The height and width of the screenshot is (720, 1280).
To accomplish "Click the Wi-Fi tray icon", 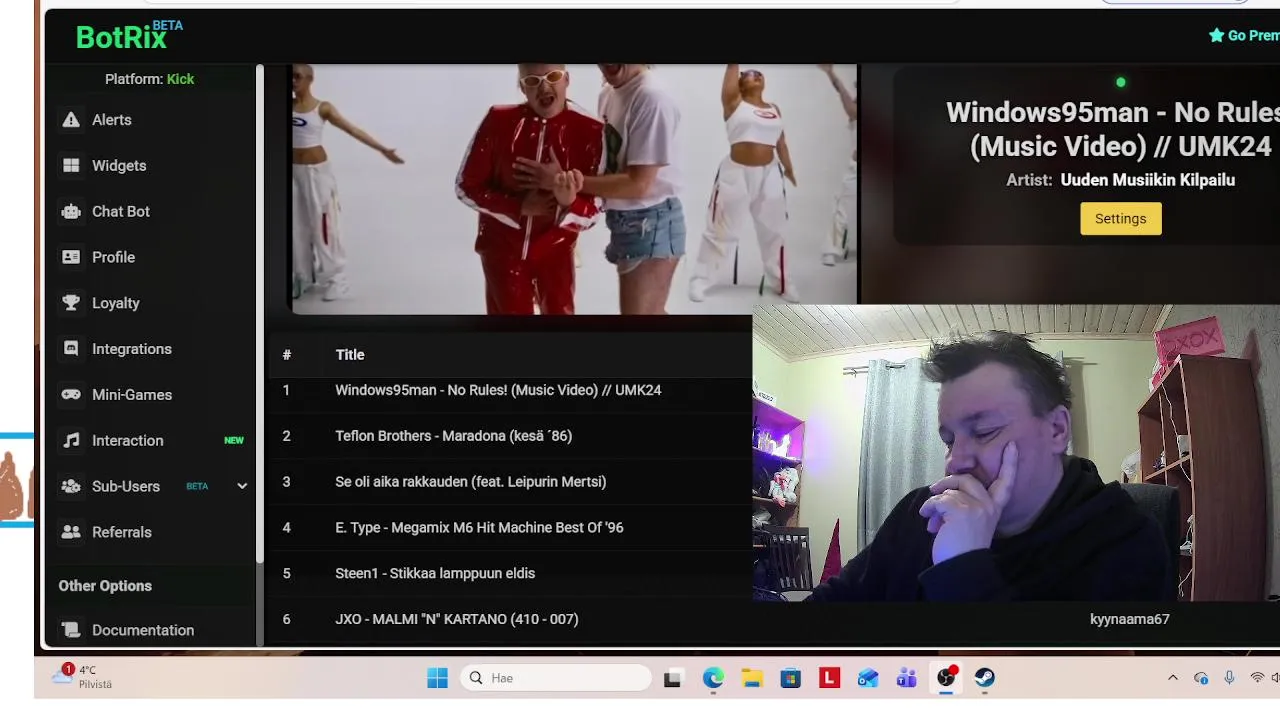I will (x=1257, y=679).
